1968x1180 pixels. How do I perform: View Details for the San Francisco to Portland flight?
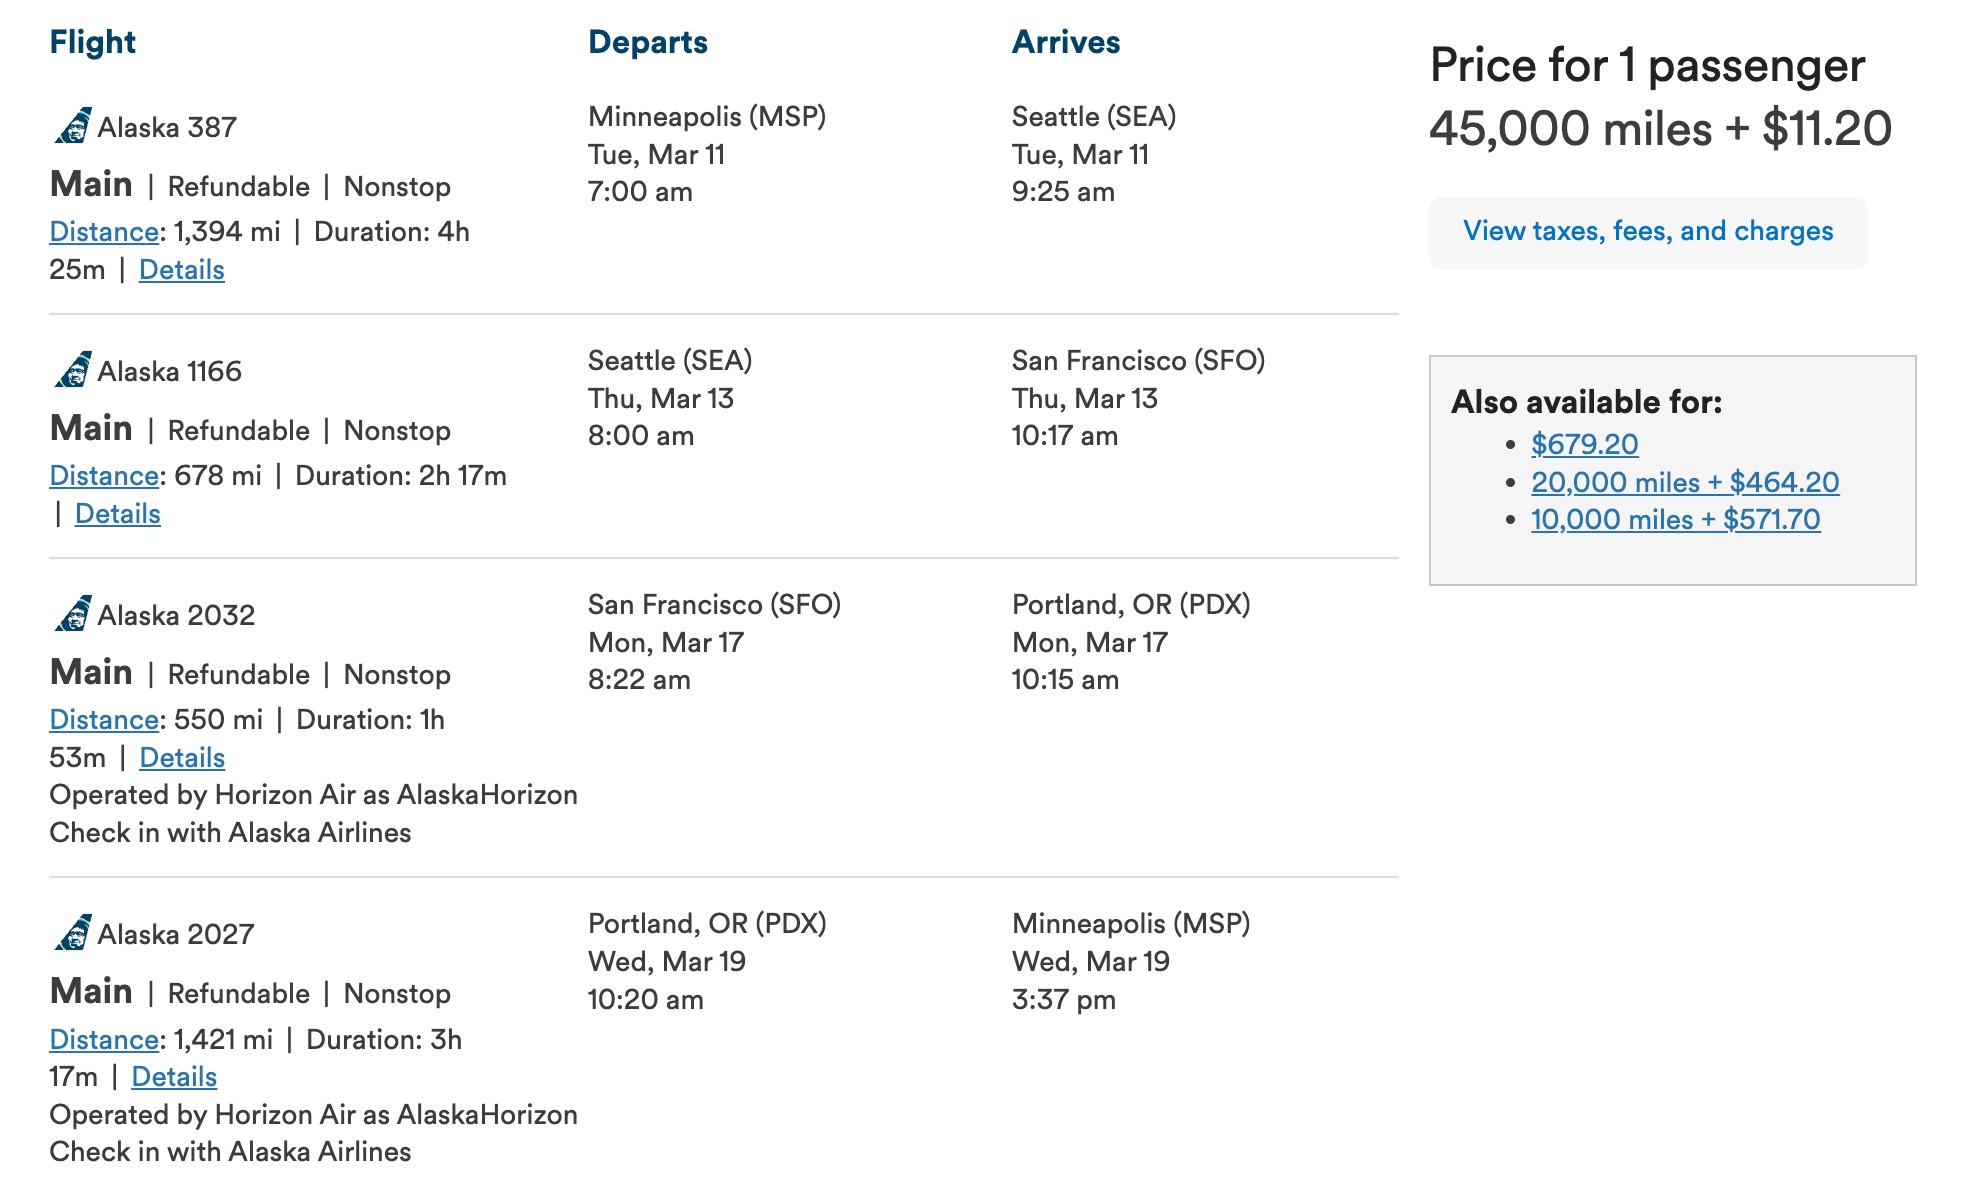click(x=181, y=757)
